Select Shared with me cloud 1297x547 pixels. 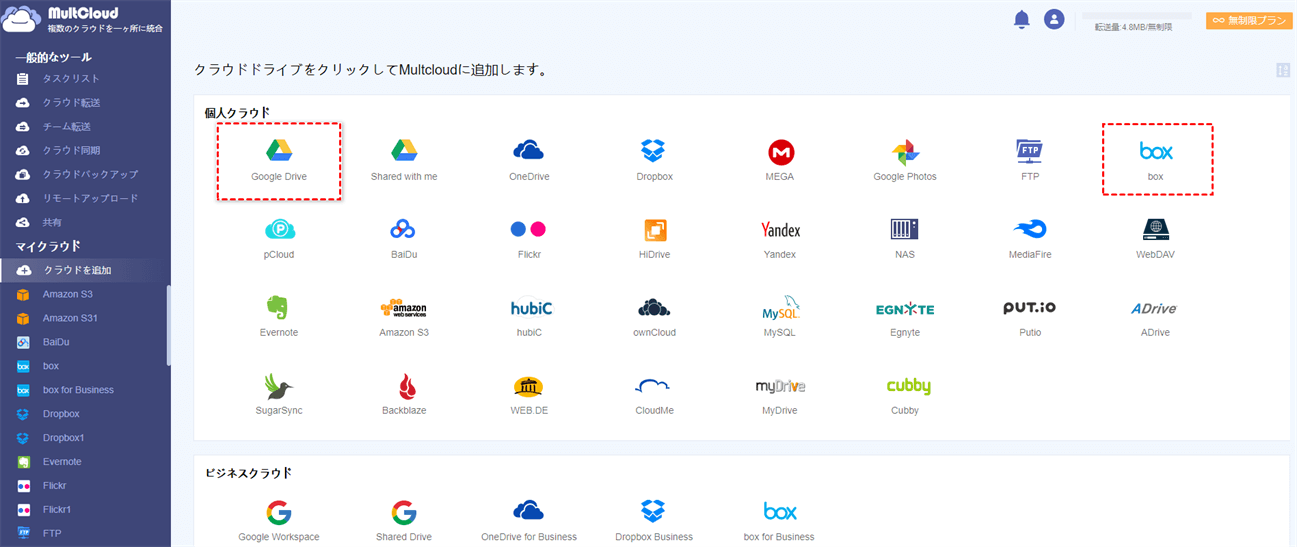point(404,161)
